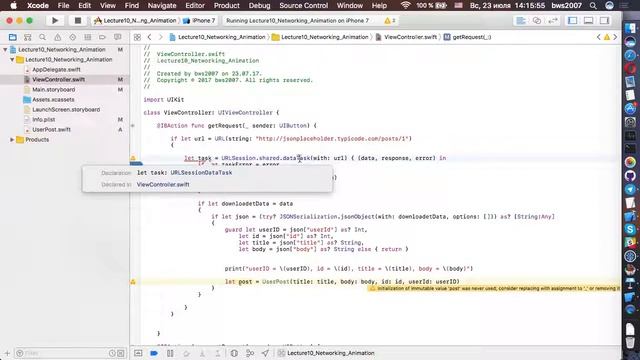This screenshot has height=360, width=640.
Task: Toggle breakpoints activation in debug bar
Action: [x=154, y=353]
